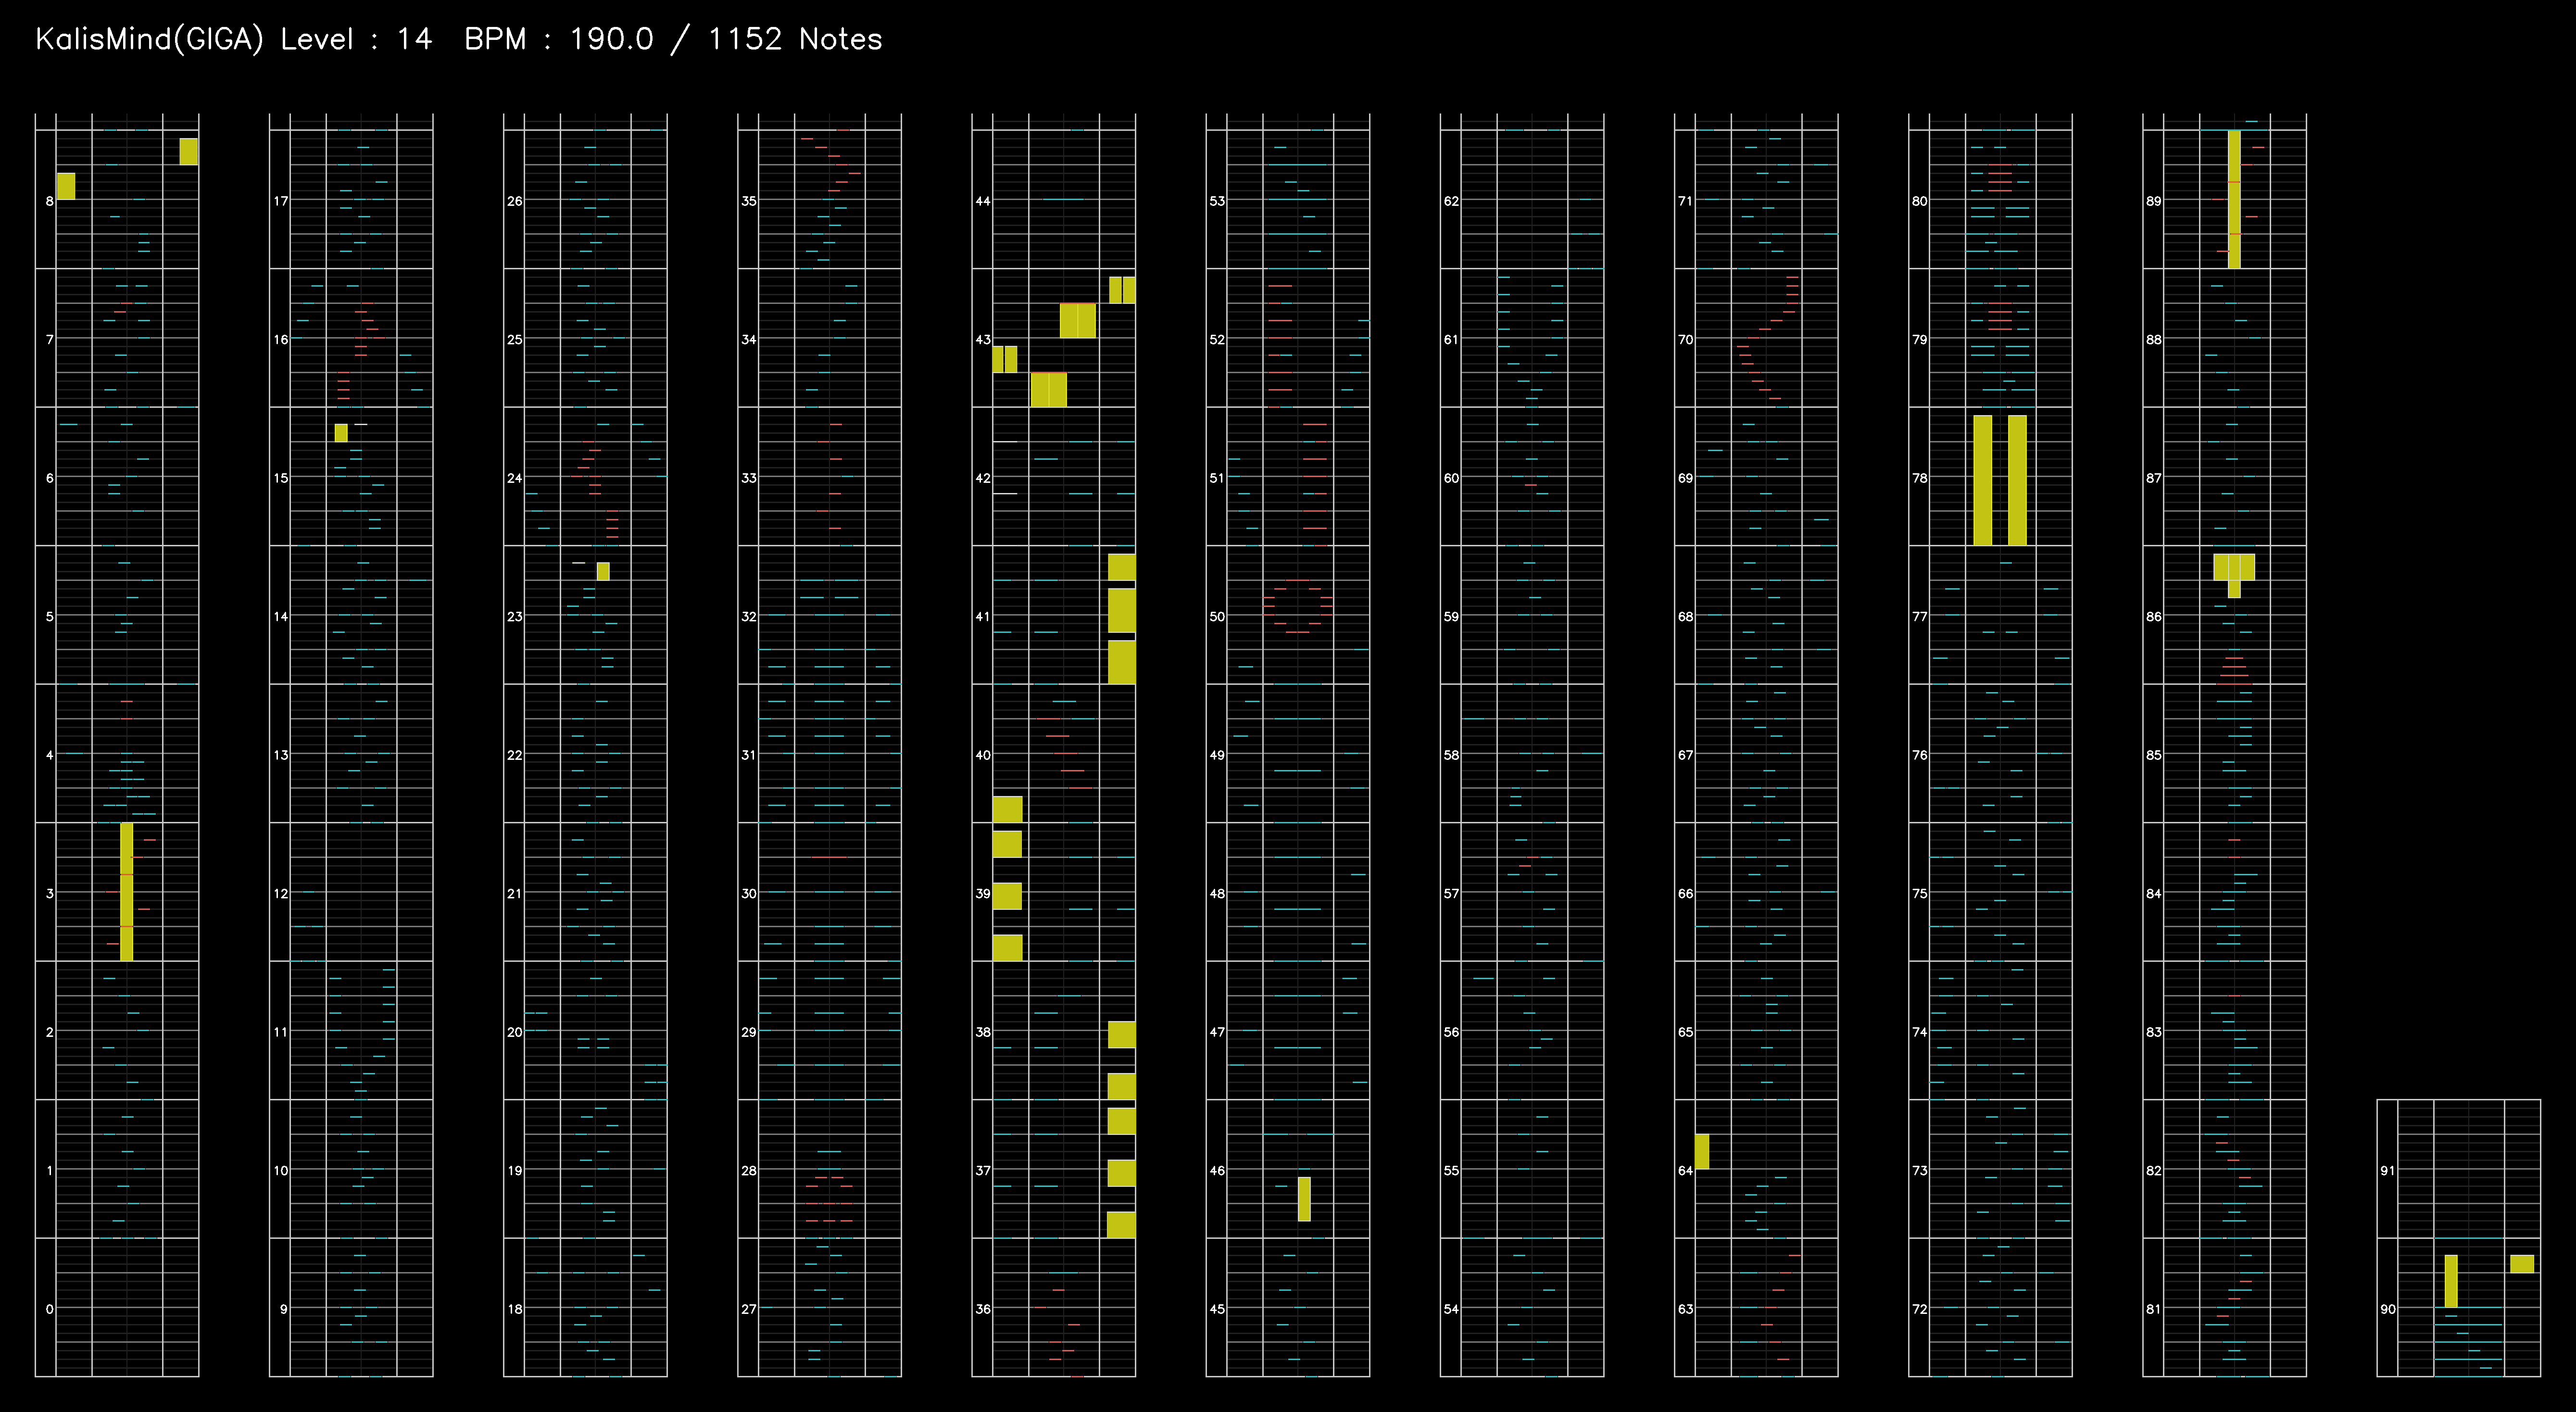
Task: Select measure number 8 label
Action: coord(50,201)
